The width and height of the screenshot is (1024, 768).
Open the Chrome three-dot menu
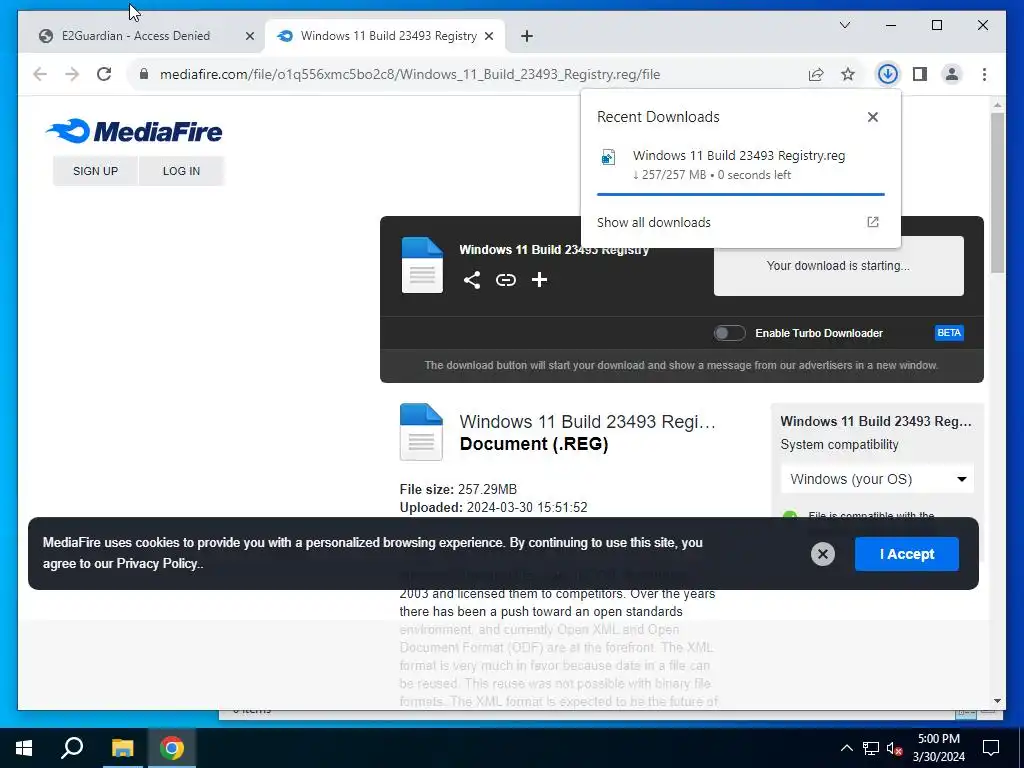[x=984, y=74]
